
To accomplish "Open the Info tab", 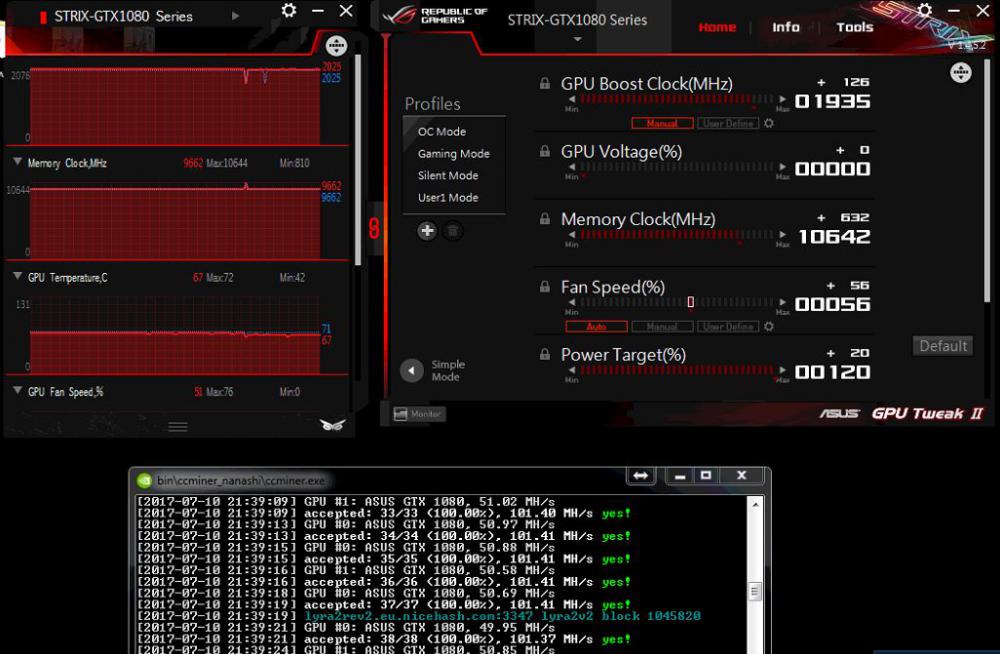I will [x=786, y=27].
